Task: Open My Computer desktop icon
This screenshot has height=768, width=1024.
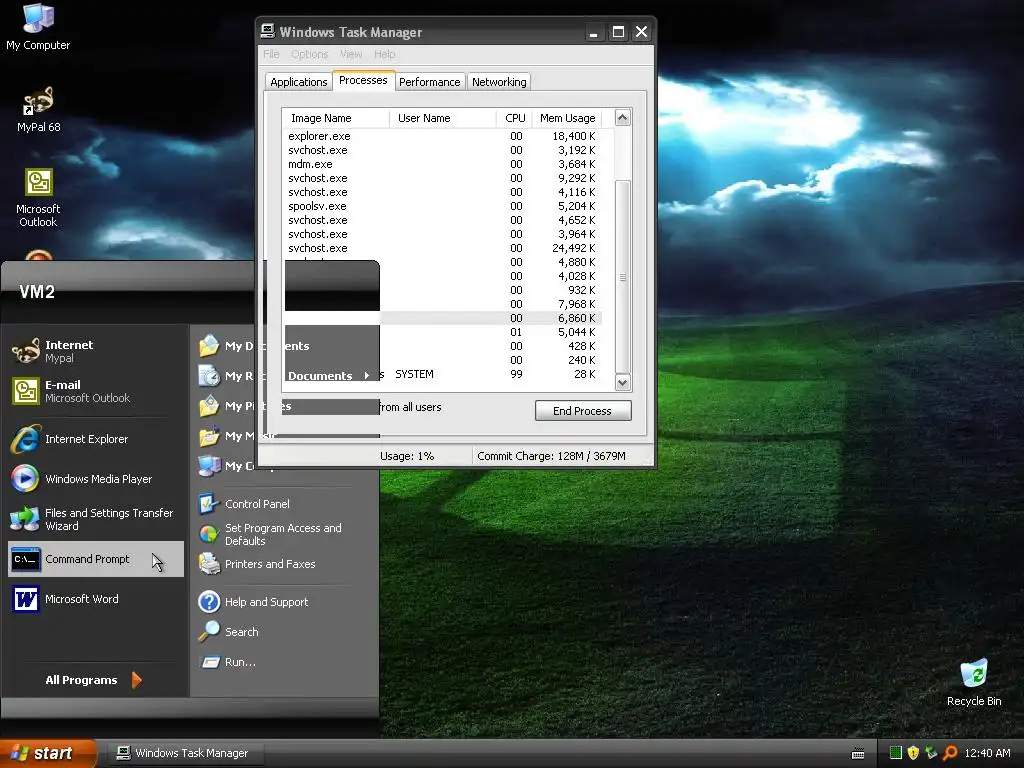Action: point(38,27)
